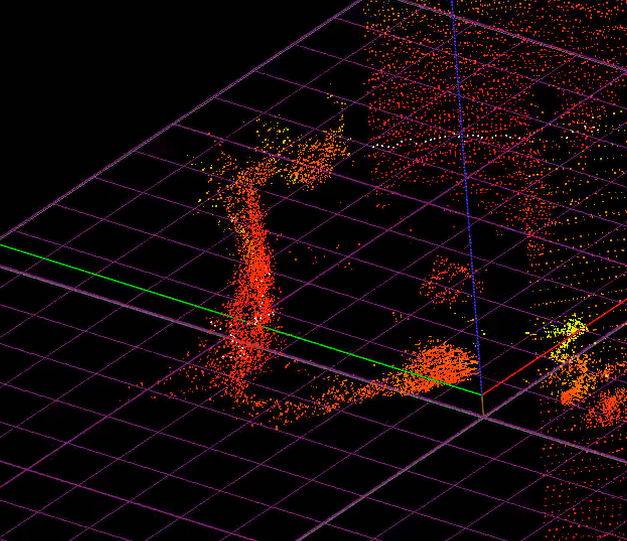627x541 pixels.
Task: Click the bright yellow point cluster at right
Action: [570, 329]
